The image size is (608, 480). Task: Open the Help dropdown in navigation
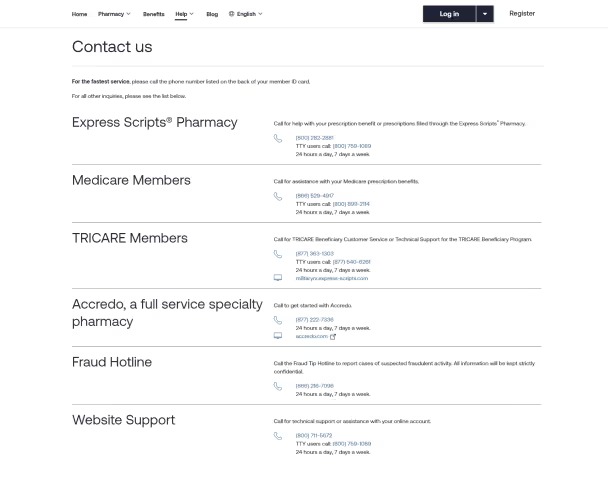tap(184, 14)
